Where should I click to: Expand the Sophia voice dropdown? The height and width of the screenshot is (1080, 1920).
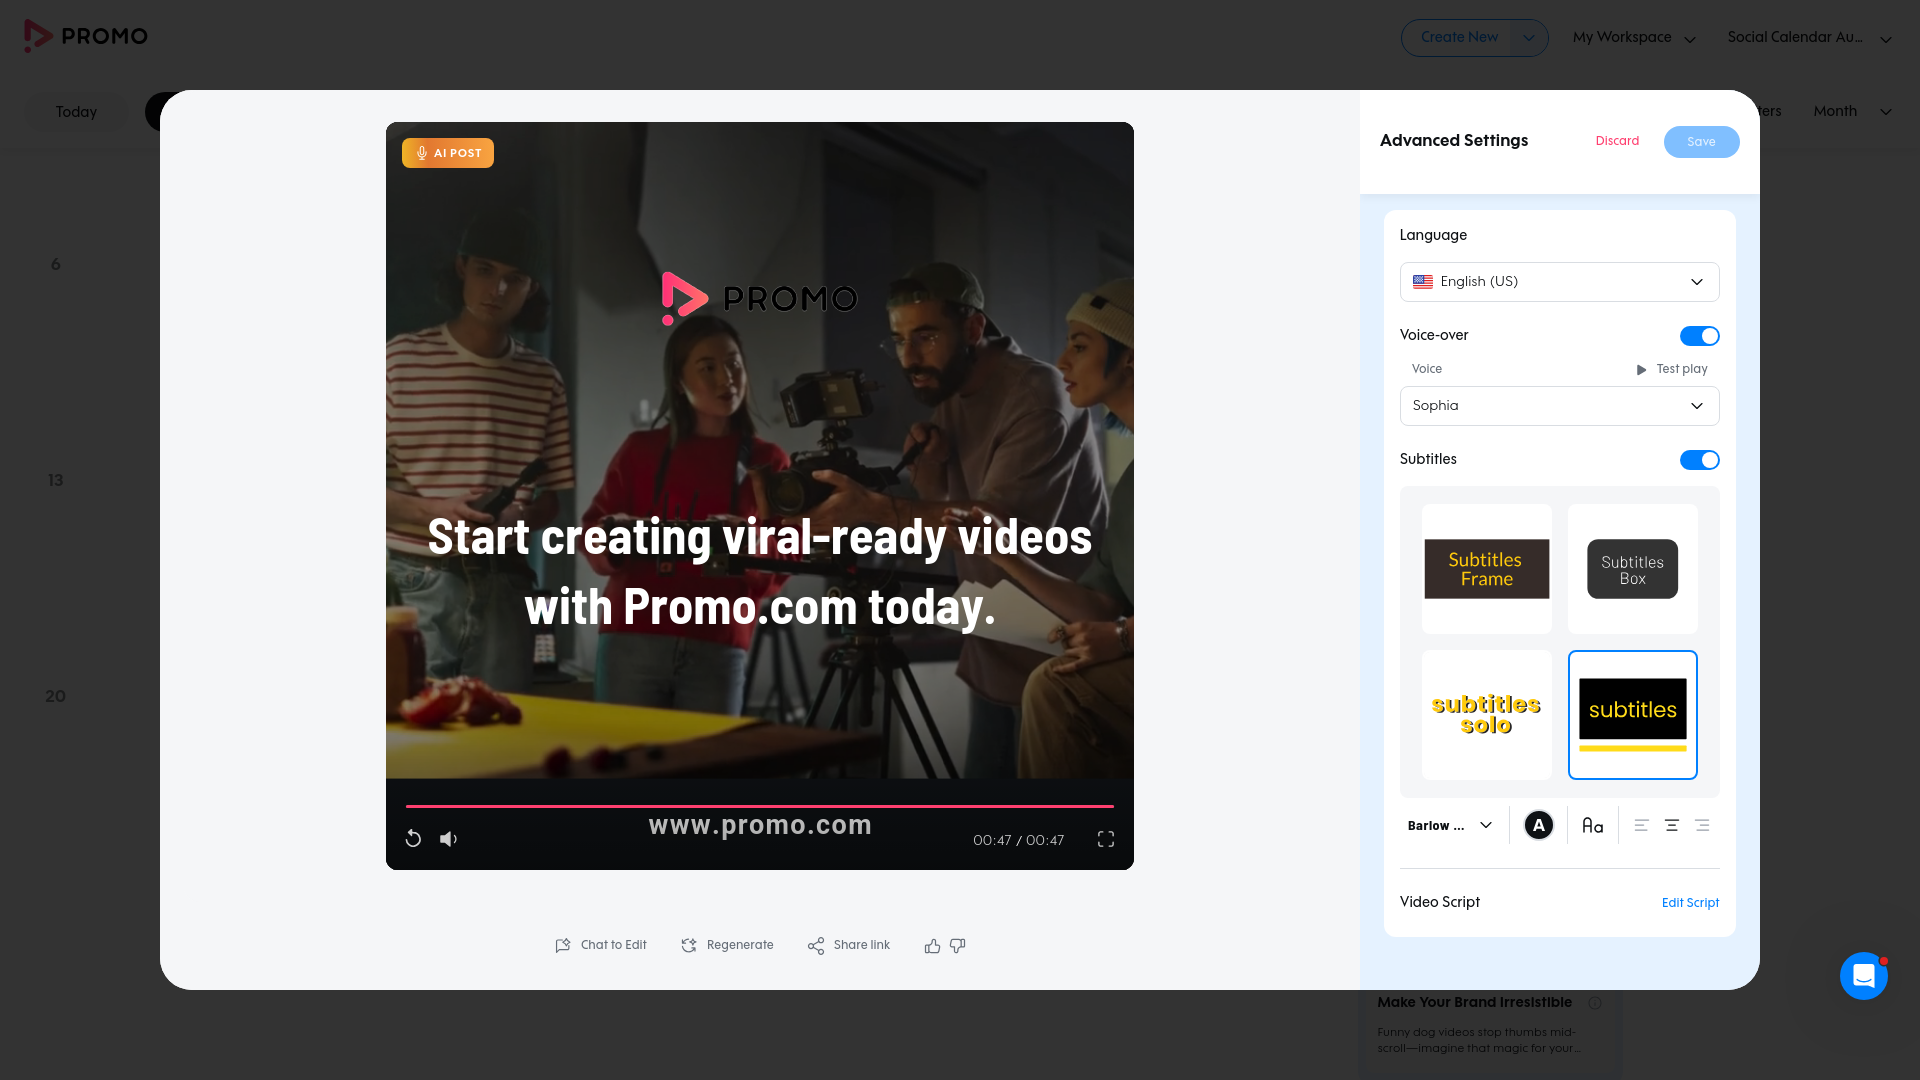click(x=1559, y=406)
